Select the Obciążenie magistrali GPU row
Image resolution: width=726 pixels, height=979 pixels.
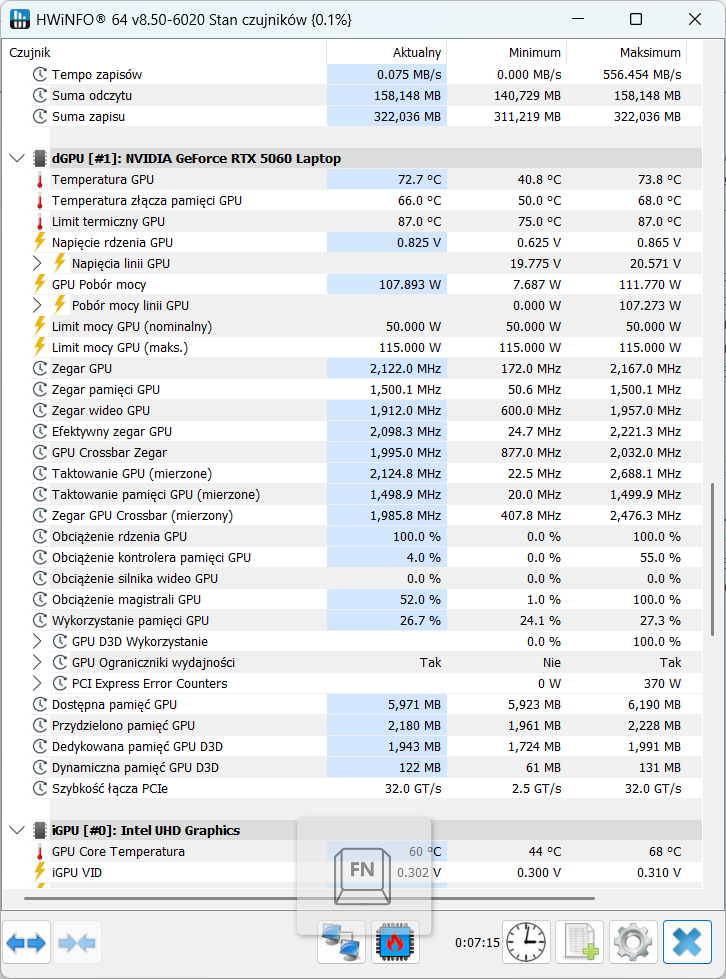tap(366, 599)
